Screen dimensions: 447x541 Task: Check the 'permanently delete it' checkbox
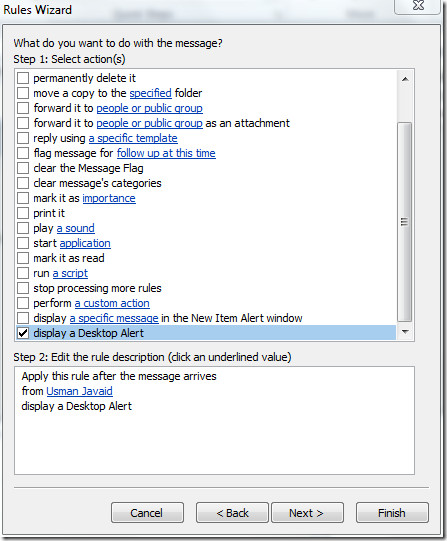[23, 78]
